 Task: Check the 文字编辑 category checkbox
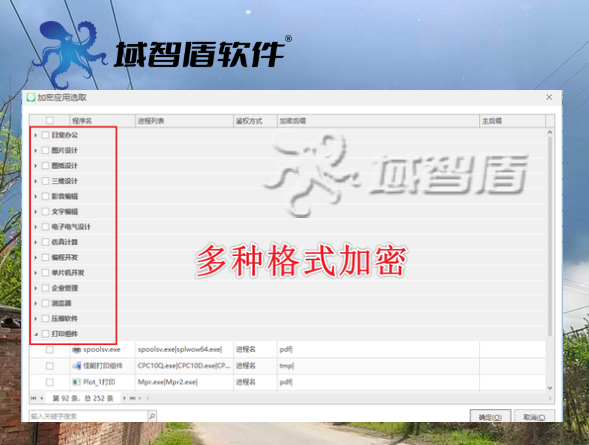point(45,211)
